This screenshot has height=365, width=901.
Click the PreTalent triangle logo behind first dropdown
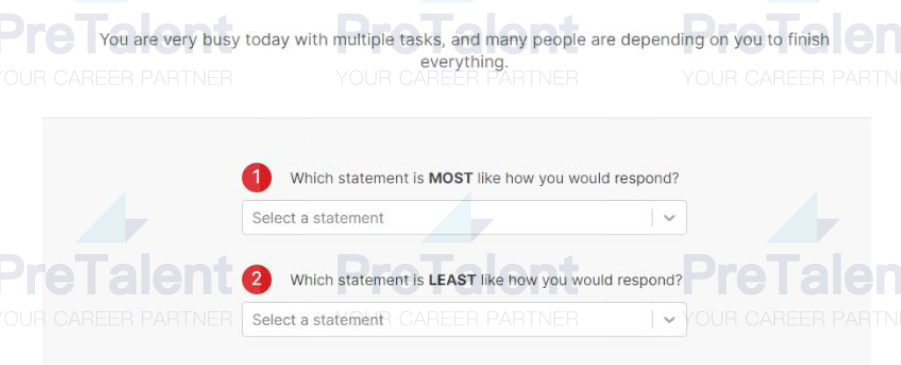click(457, 218)
